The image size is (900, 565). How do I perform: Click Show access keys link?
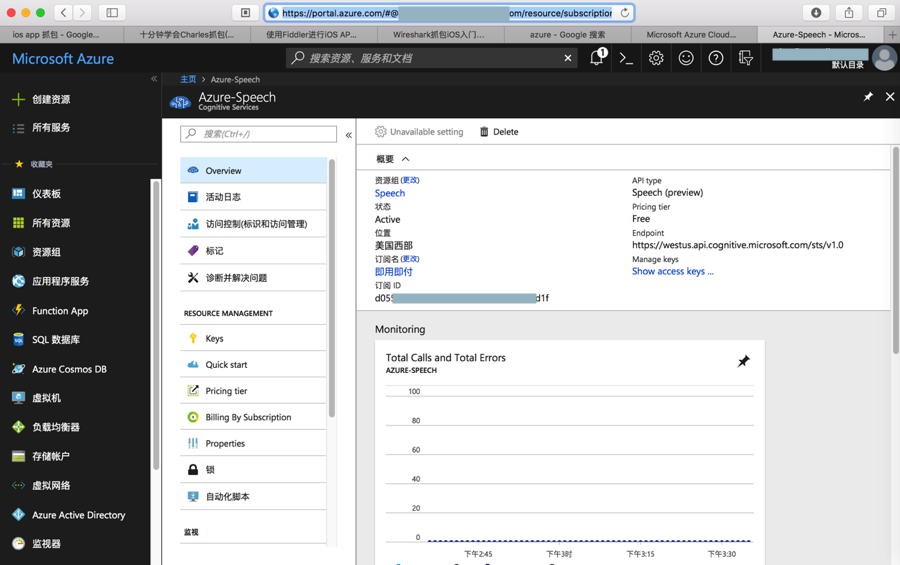click(x=673, y=271)
